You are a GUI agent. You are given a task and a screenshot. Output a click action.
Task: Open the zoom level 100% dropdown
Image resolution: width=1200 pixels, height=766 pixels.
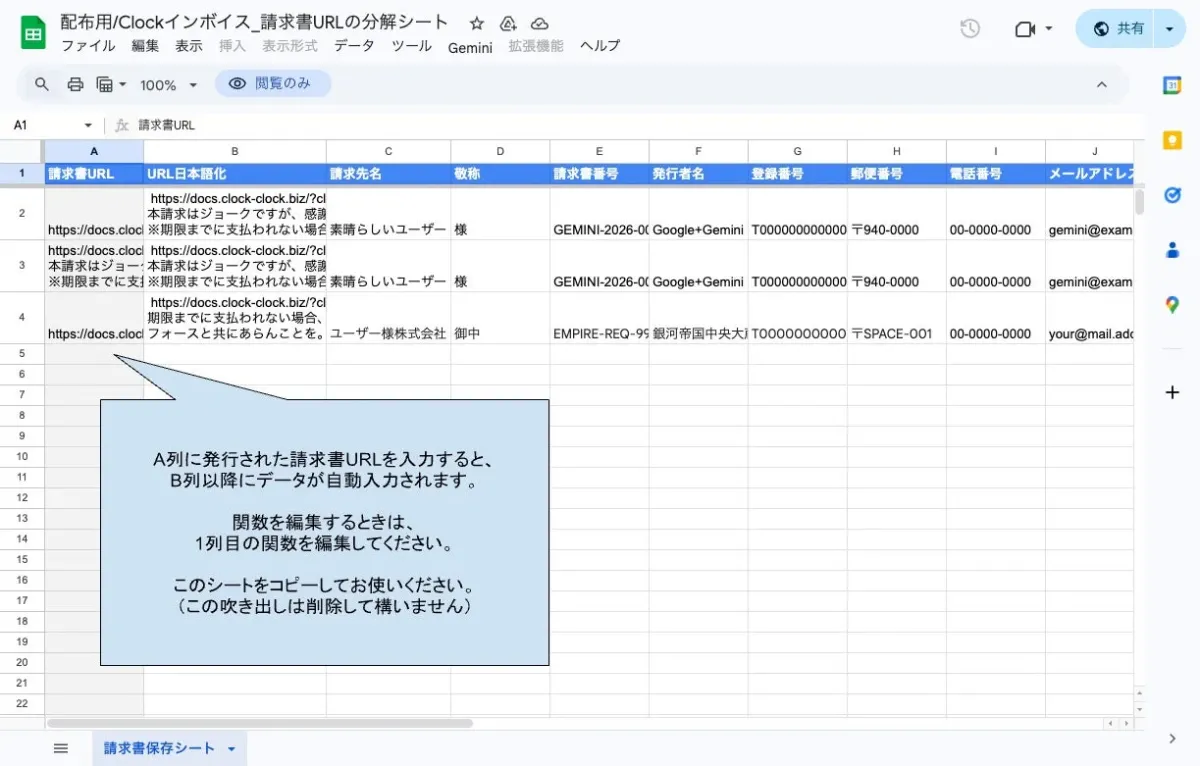(x=167, y=84)
